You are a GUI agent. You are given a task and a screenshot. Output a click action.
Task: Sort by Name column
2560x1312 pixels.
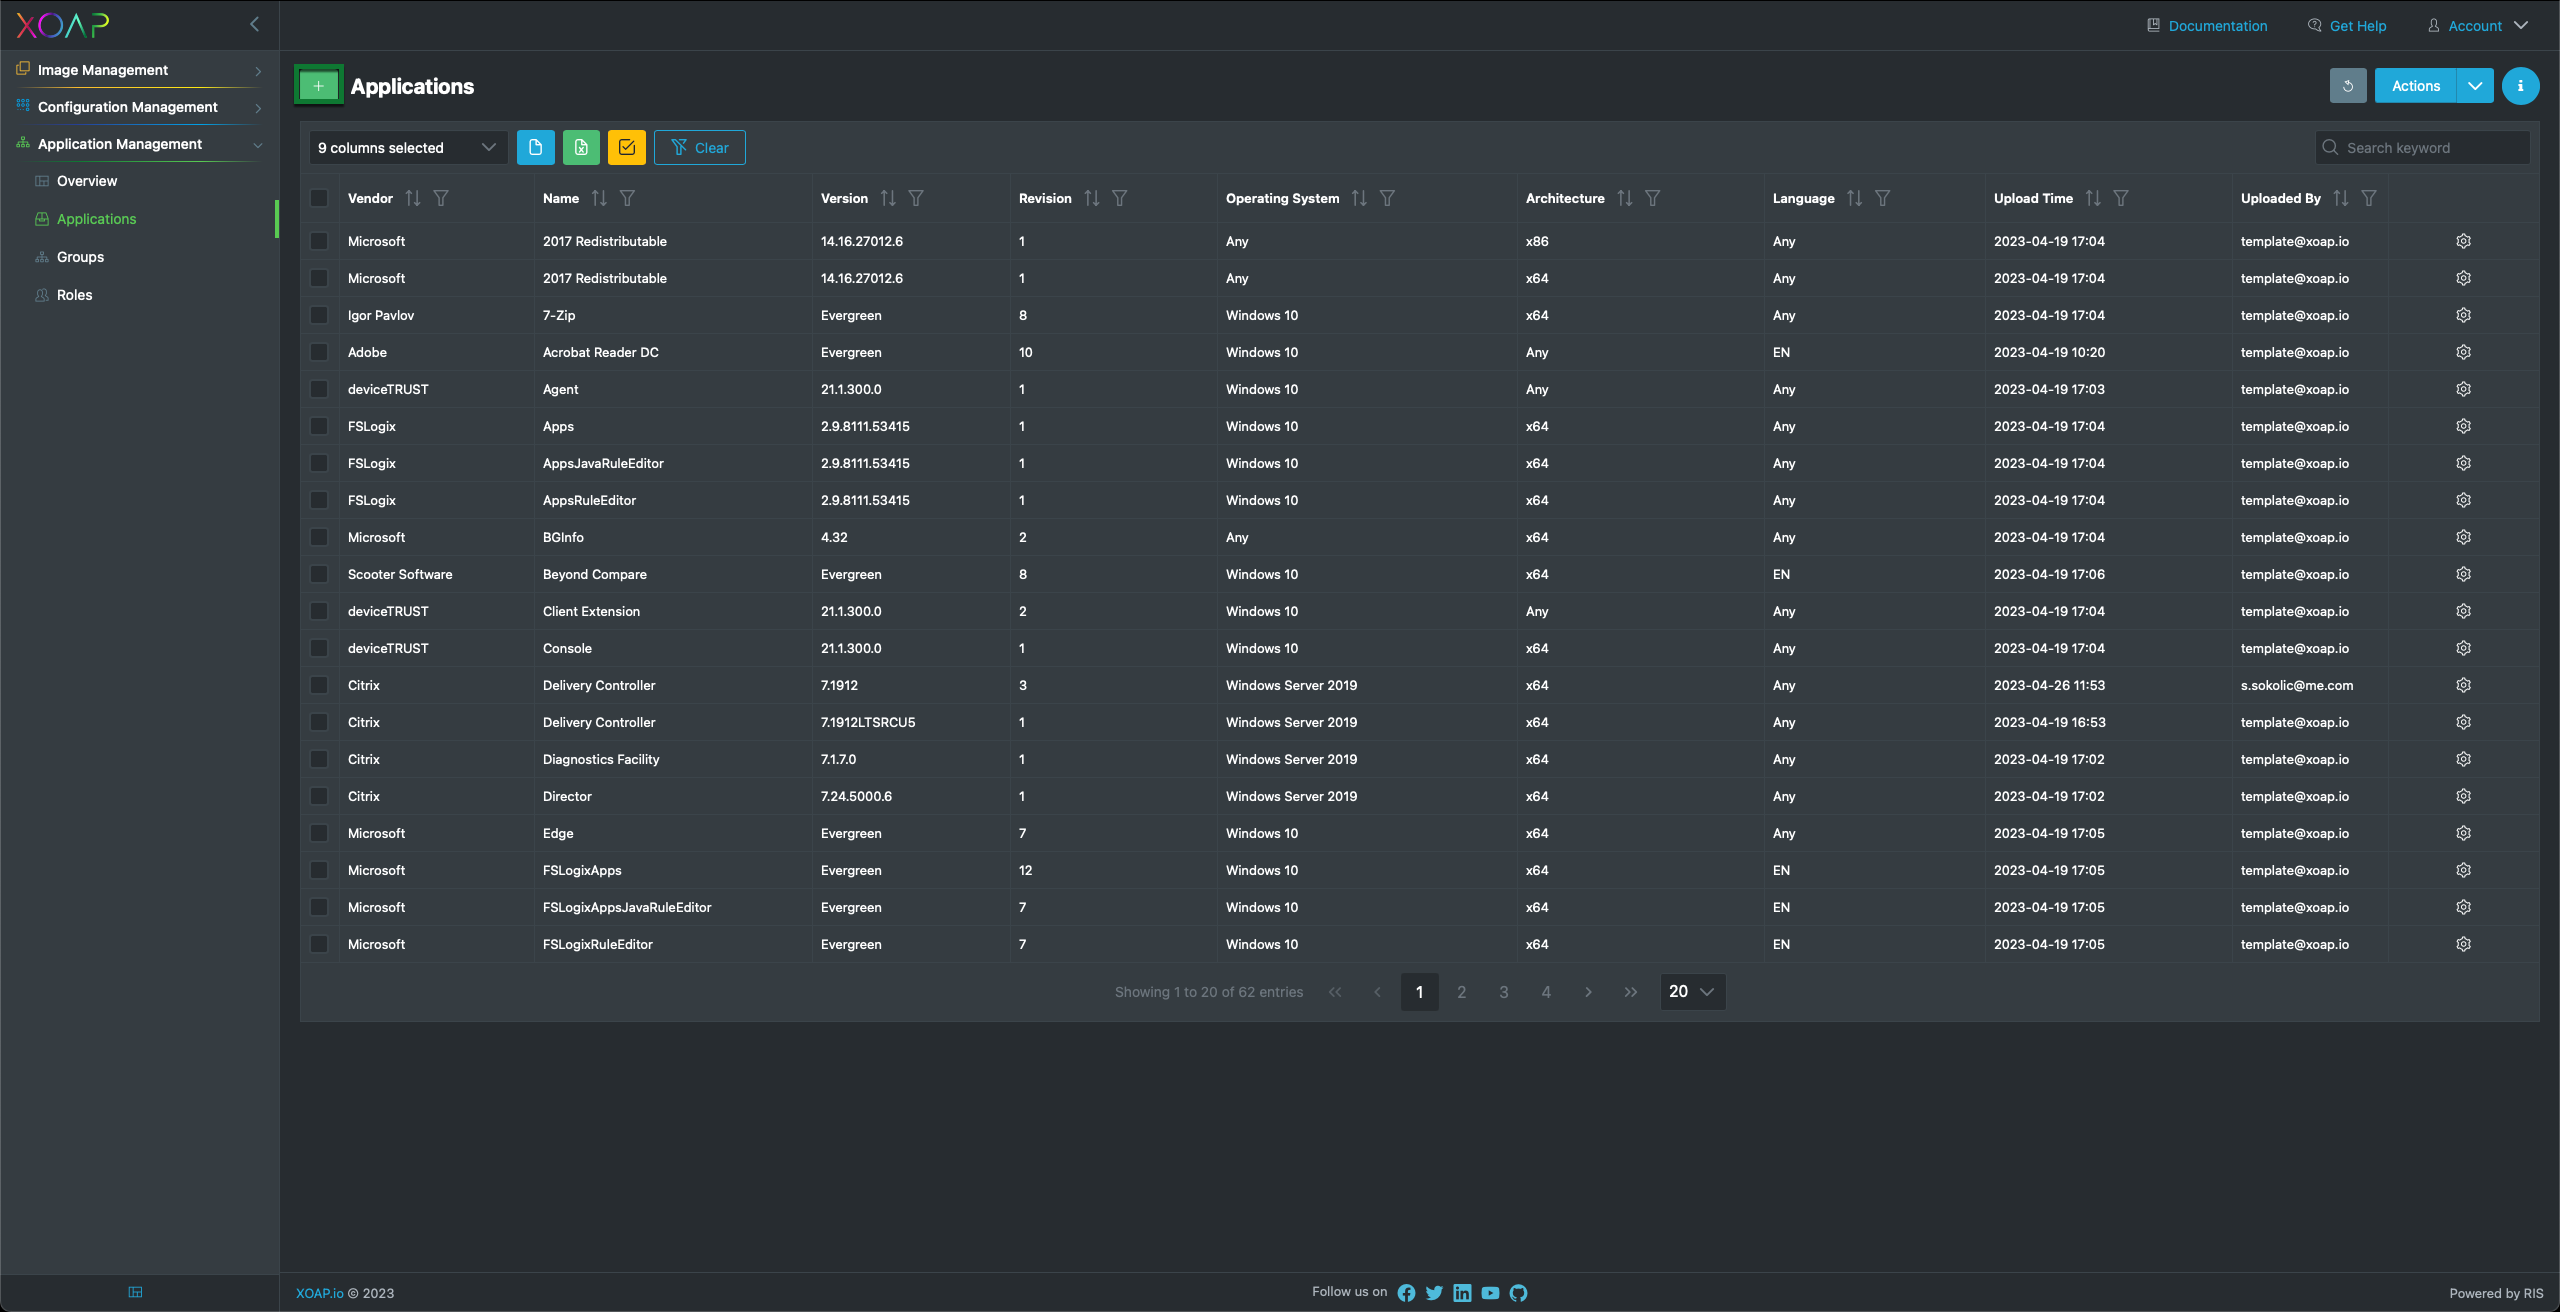pyautogui.click(x=599, y=198)
